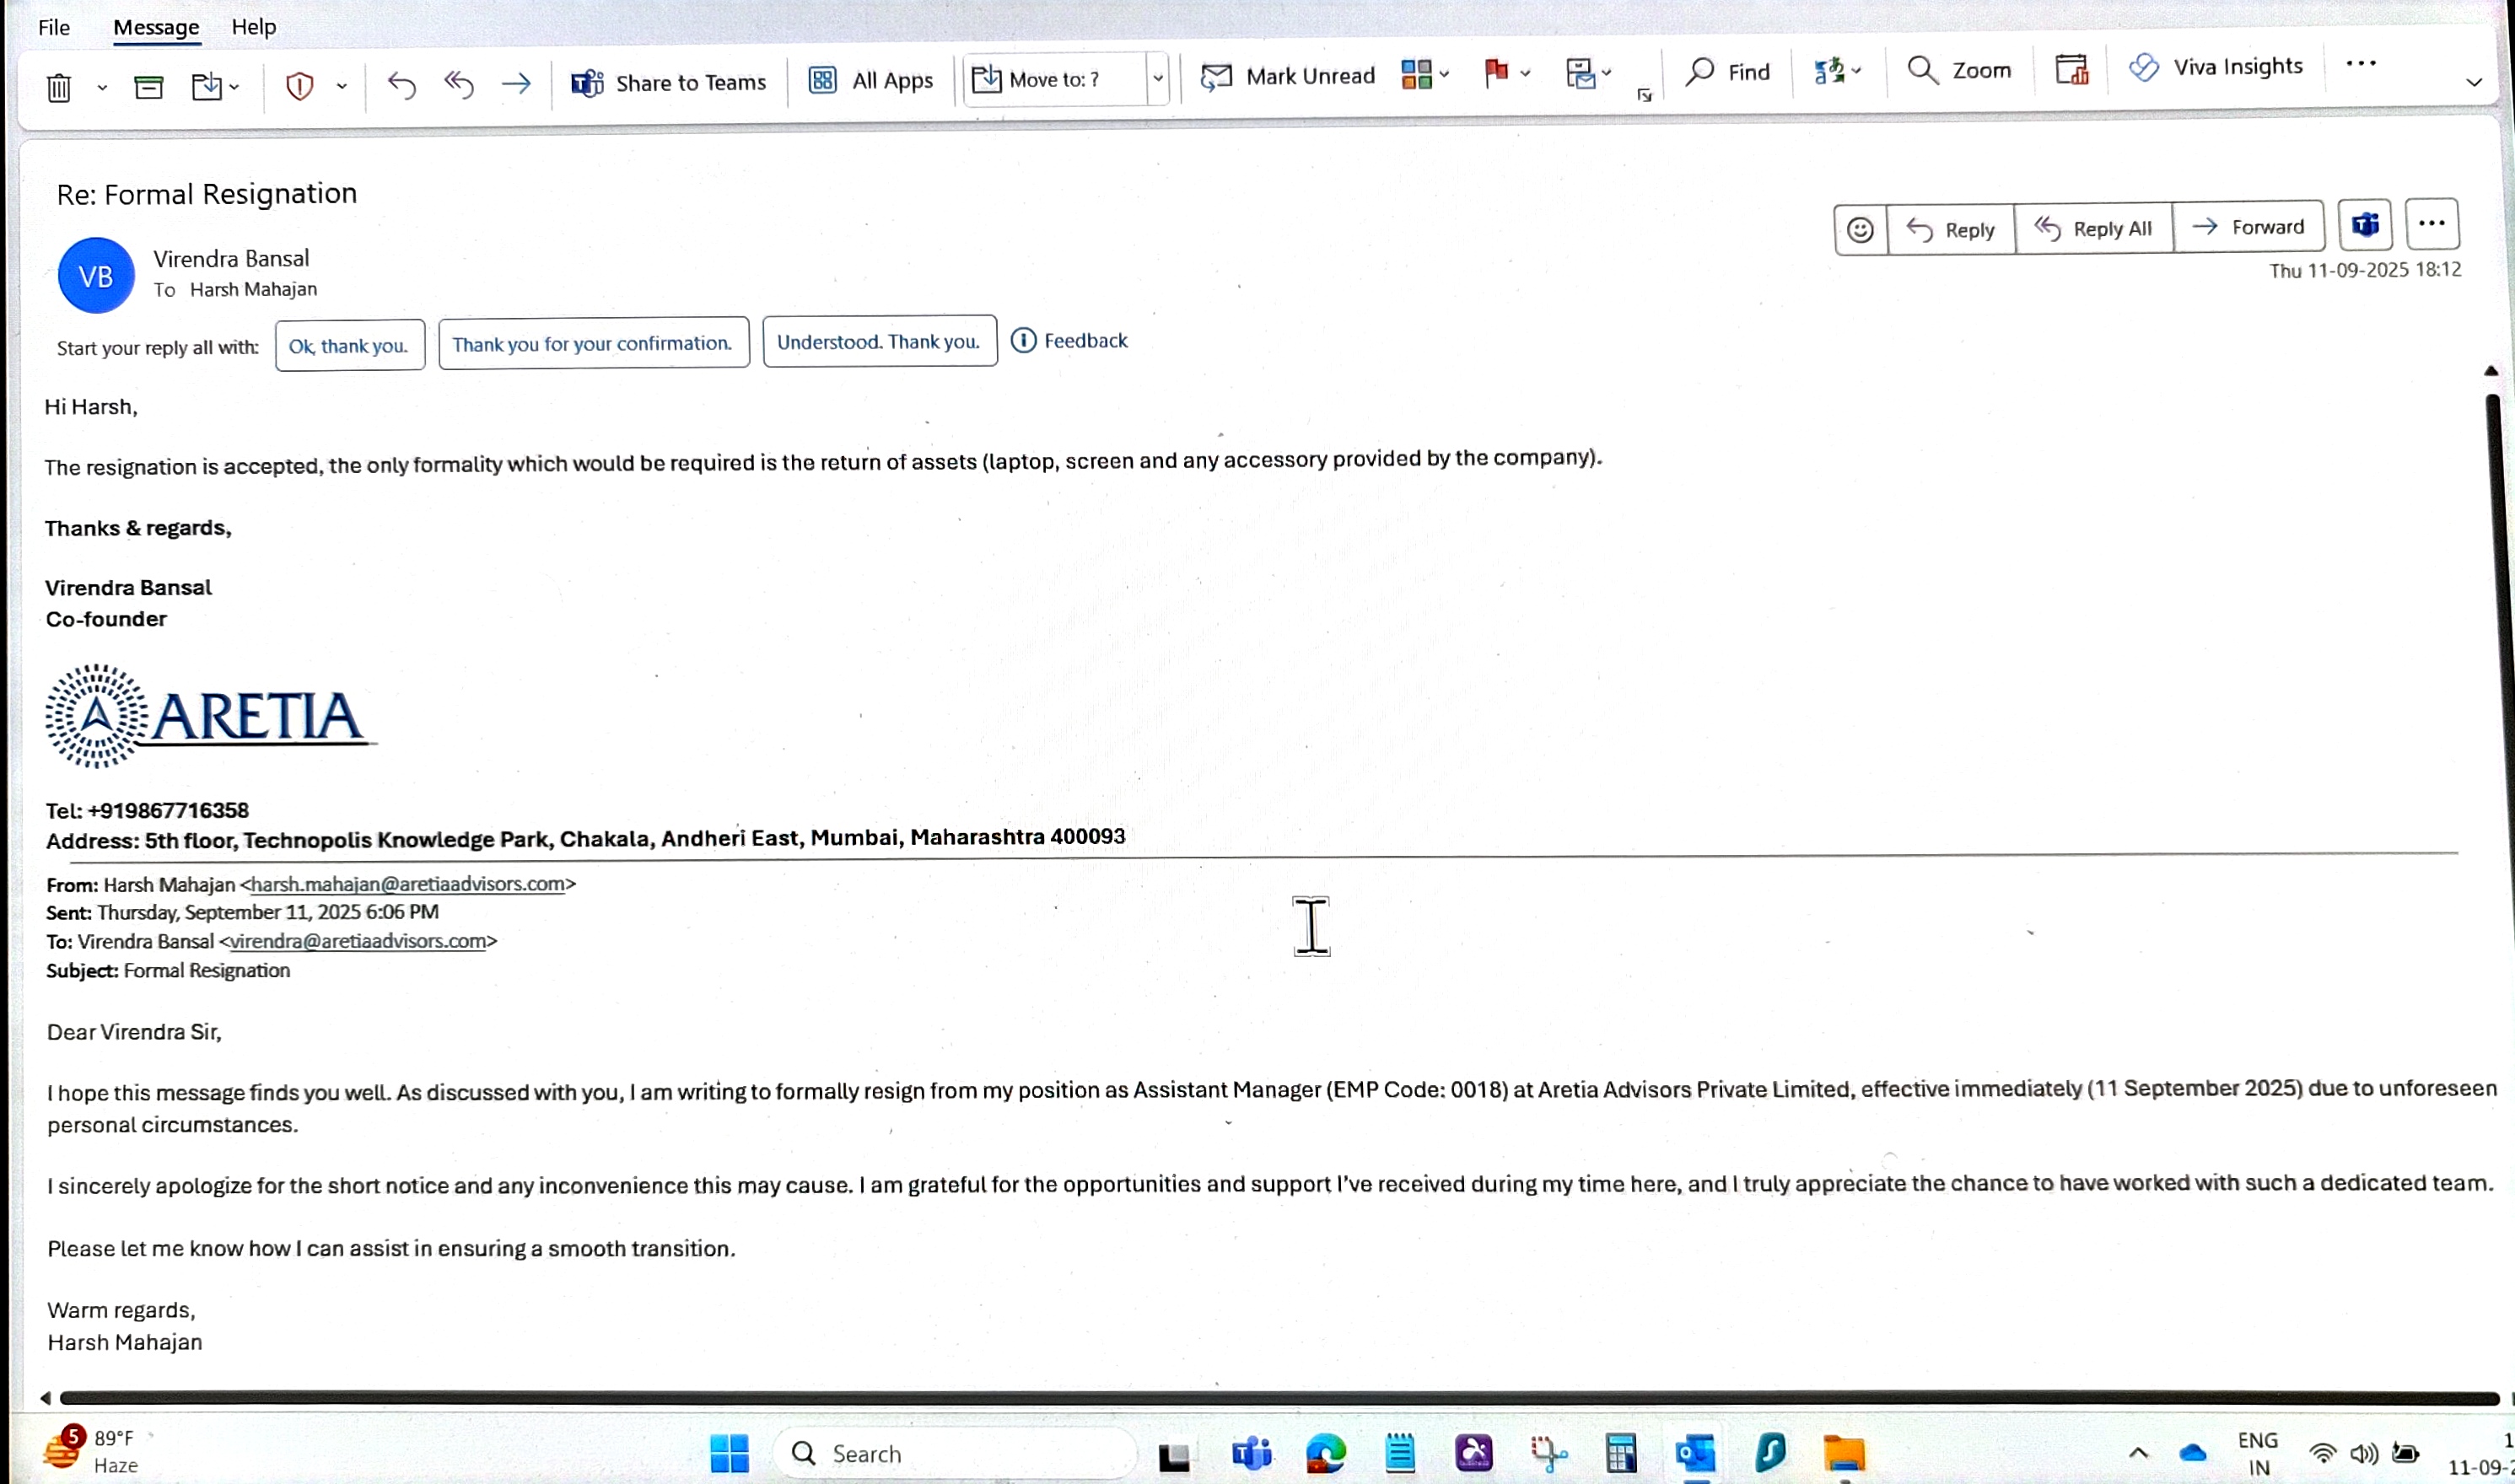2515x1484 pixels.
Task: Click the Viva Insights icon
Action: tap(2142, 67)
